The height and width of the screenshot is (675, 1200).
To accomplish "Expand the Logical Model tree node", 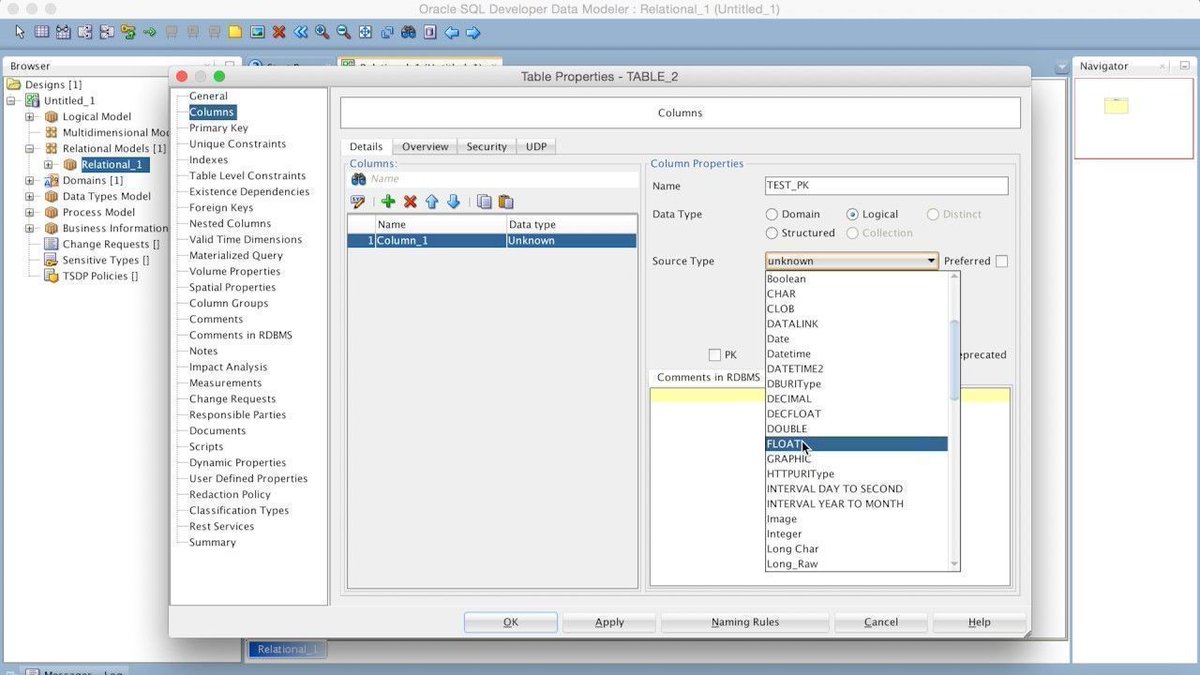I will pyautogui.click(x=30, y=117).
